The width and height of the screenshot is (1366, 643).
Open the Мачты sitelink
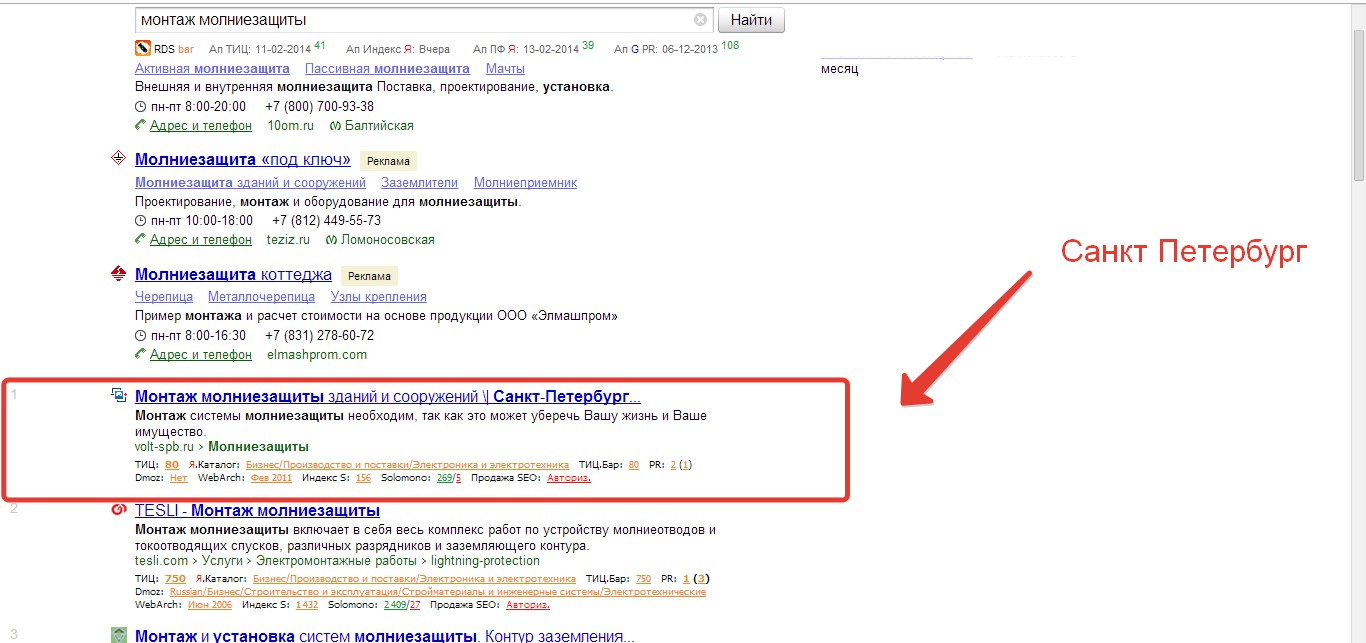505,68
